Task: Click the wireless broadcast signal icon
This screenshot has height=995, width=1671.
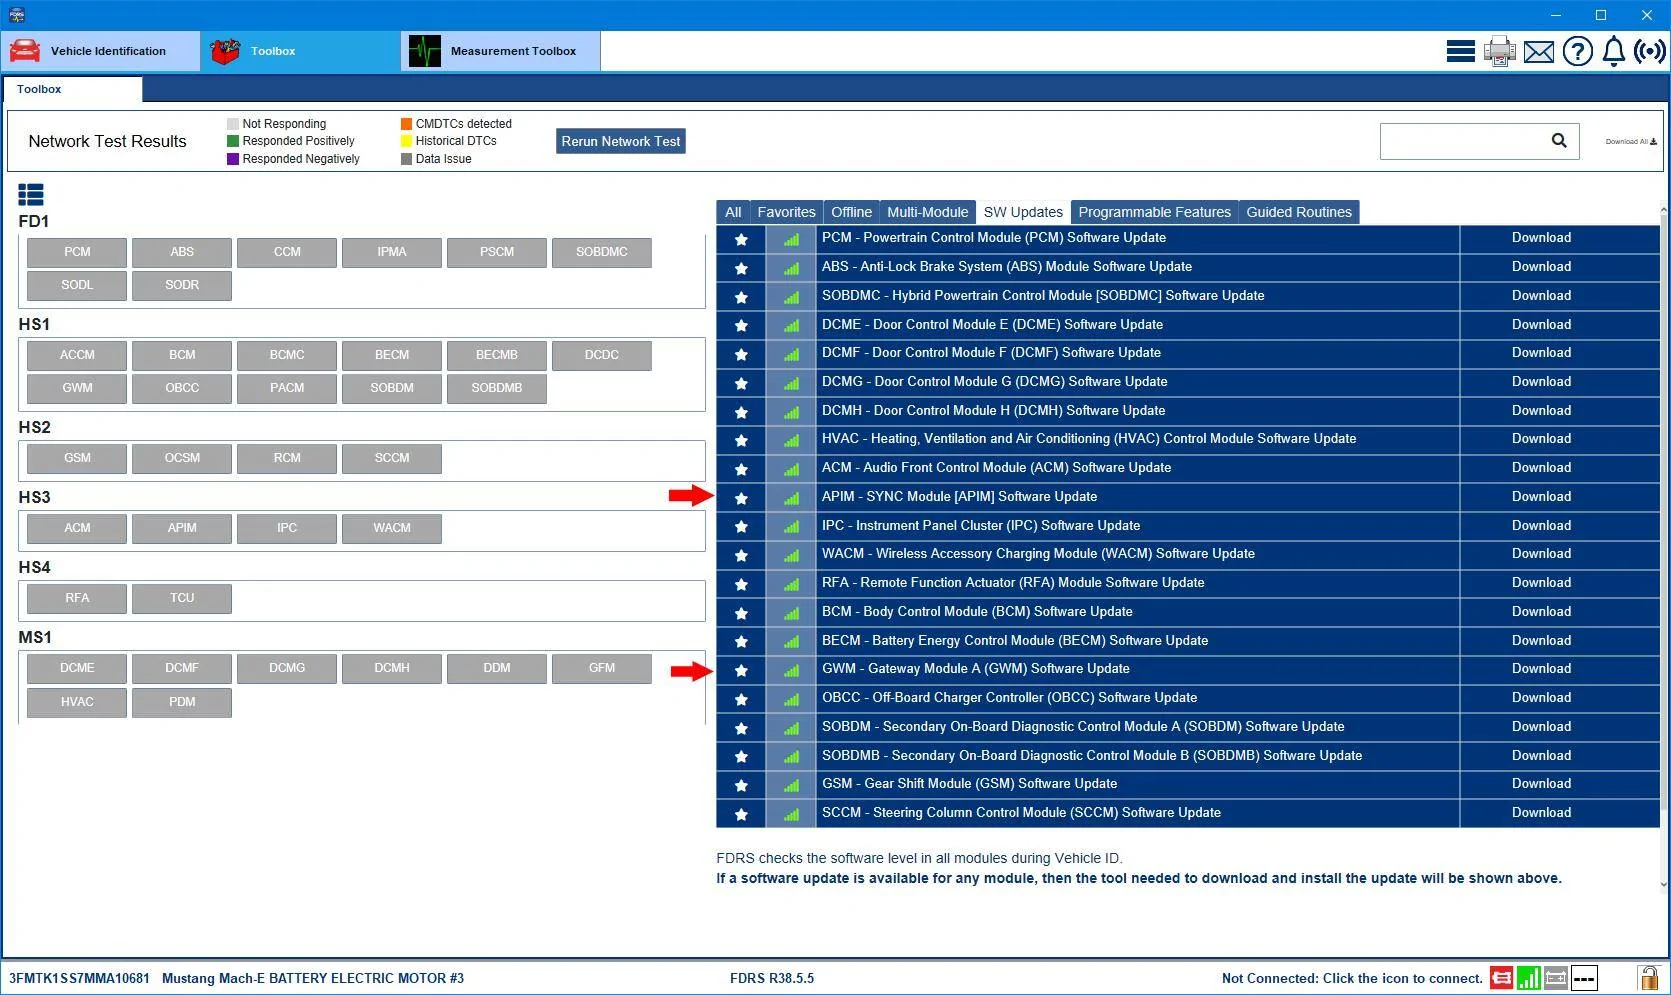Action: point(1649,51)
